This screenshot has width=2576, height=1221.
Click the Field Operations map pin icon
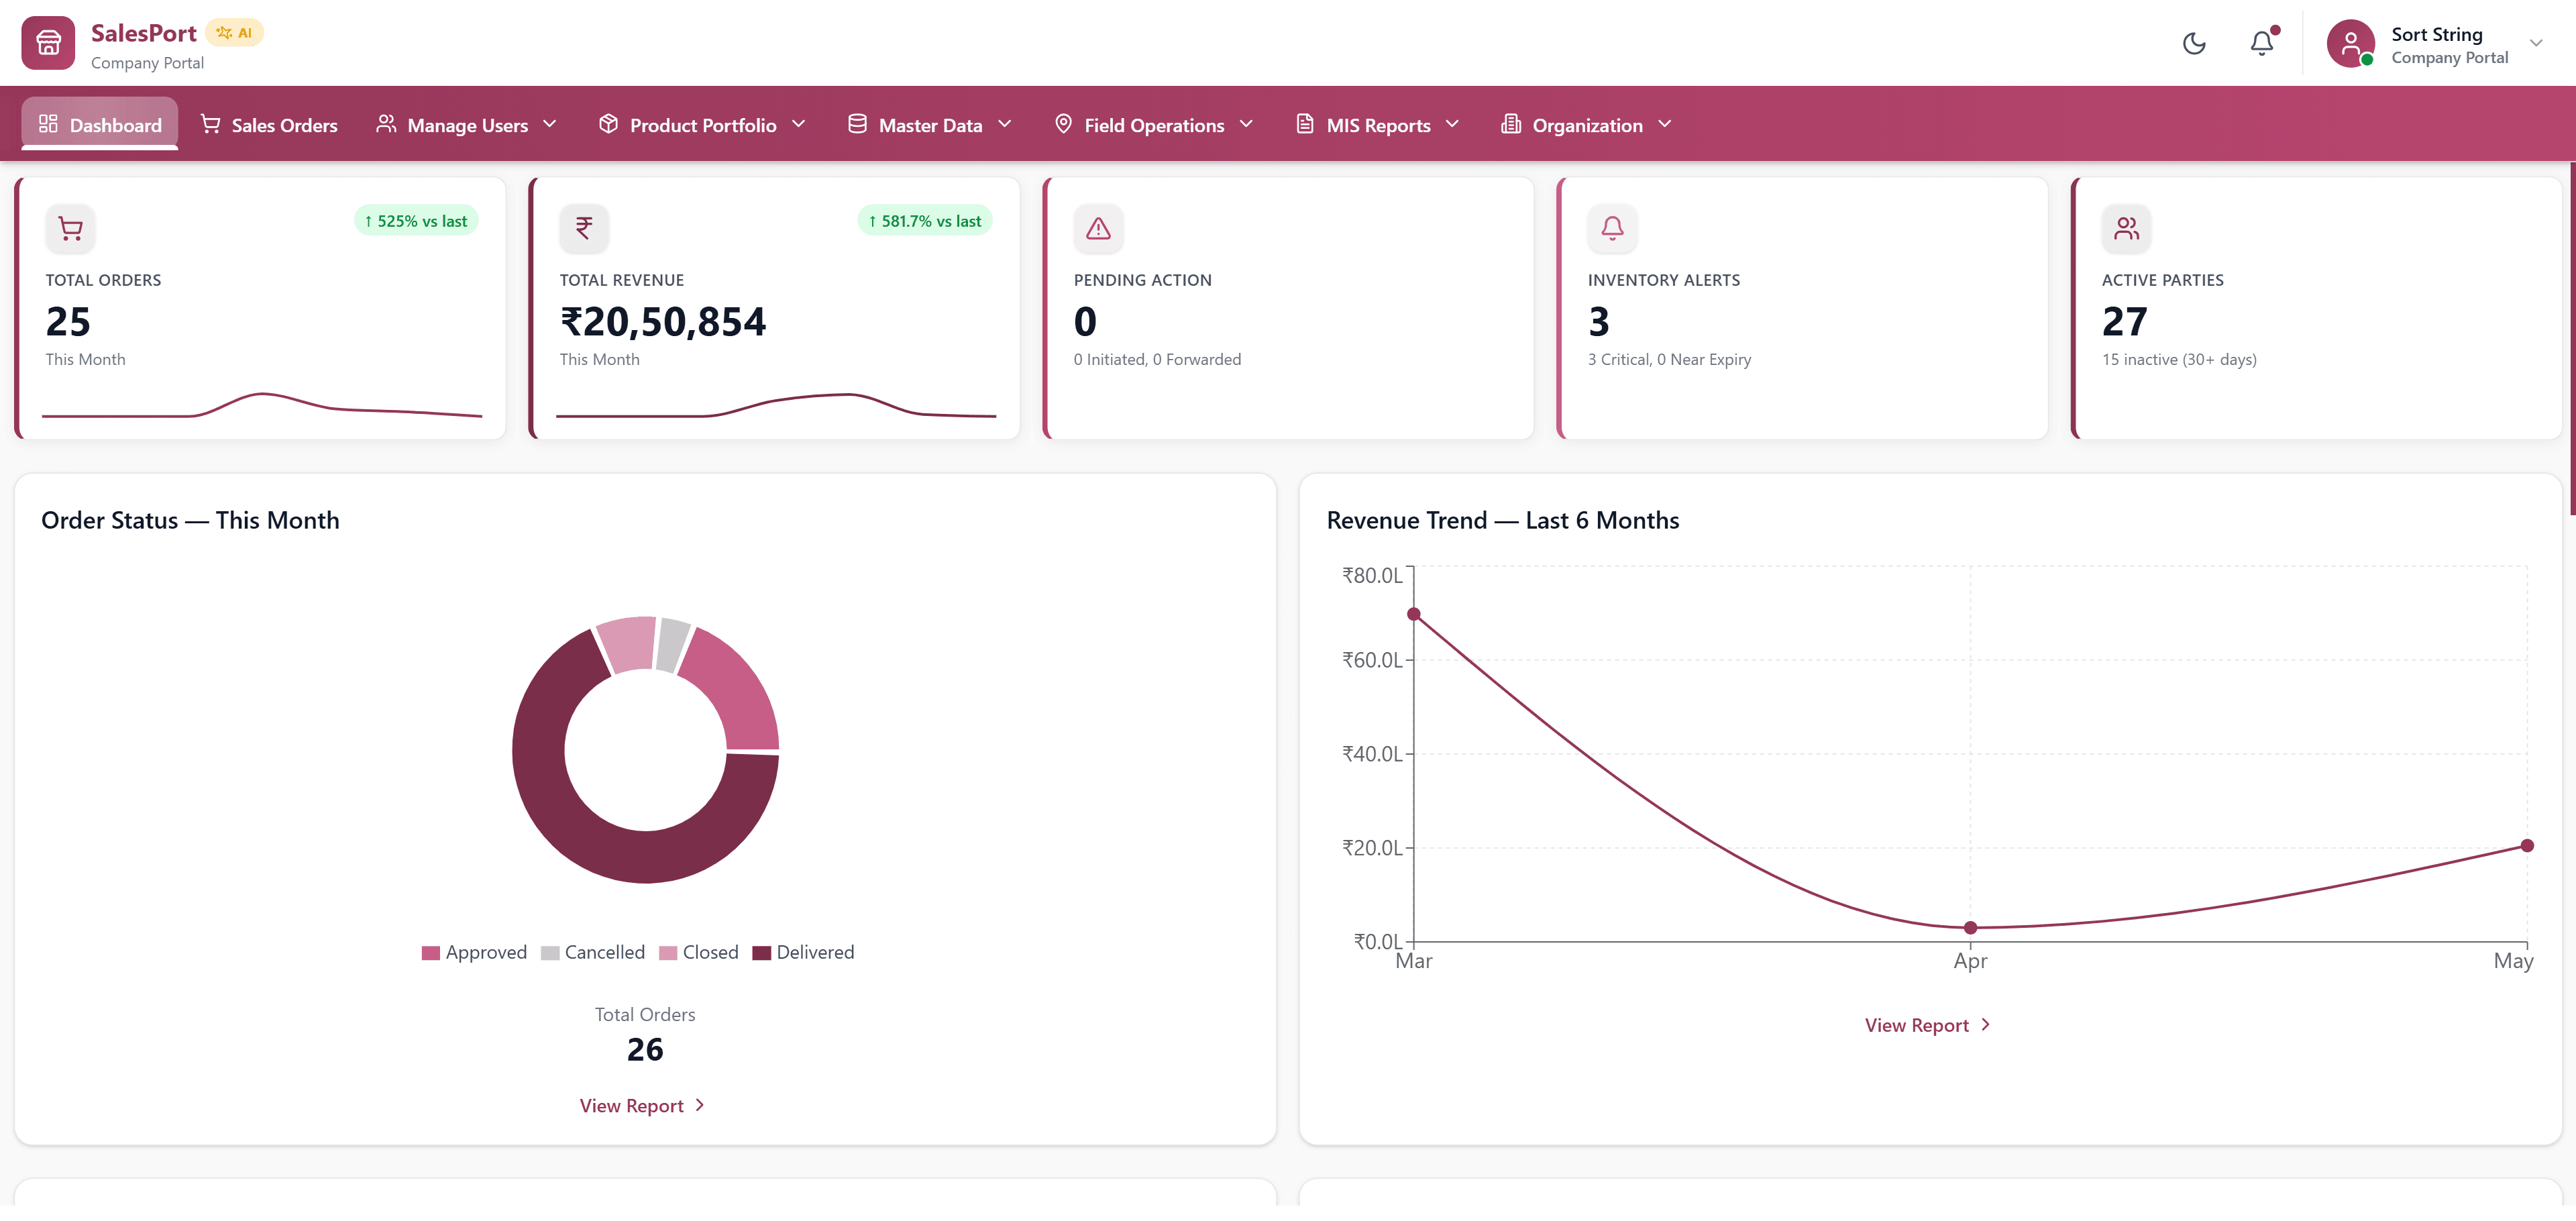pyautogui.click(x=1063, y=124)
